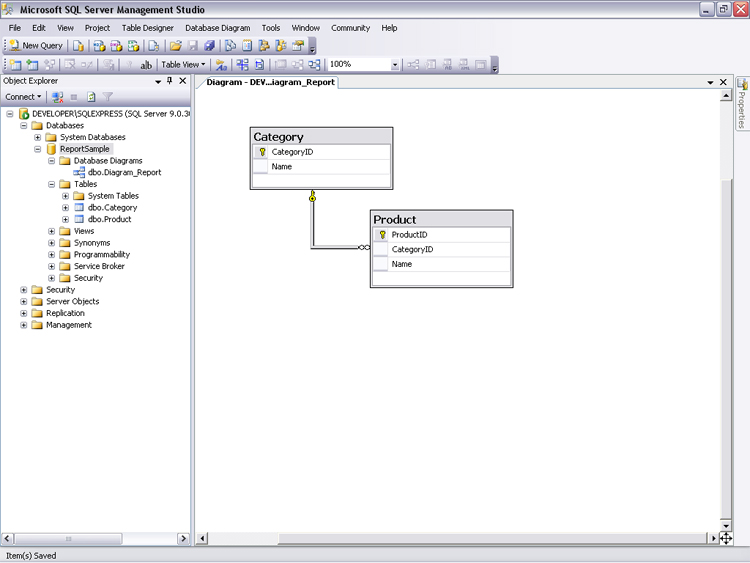Expand the System Databases node
This screenshot has width=750, height=563.
pos(37,137)
